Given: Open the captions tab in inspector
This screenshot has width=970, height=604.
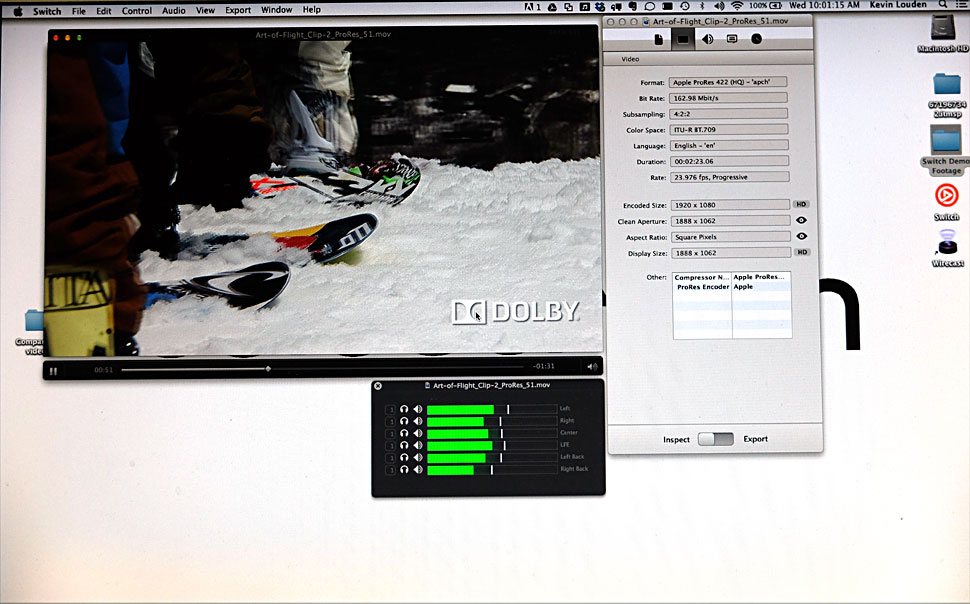Looking at the screenshot, I should [x=732, y=39].
